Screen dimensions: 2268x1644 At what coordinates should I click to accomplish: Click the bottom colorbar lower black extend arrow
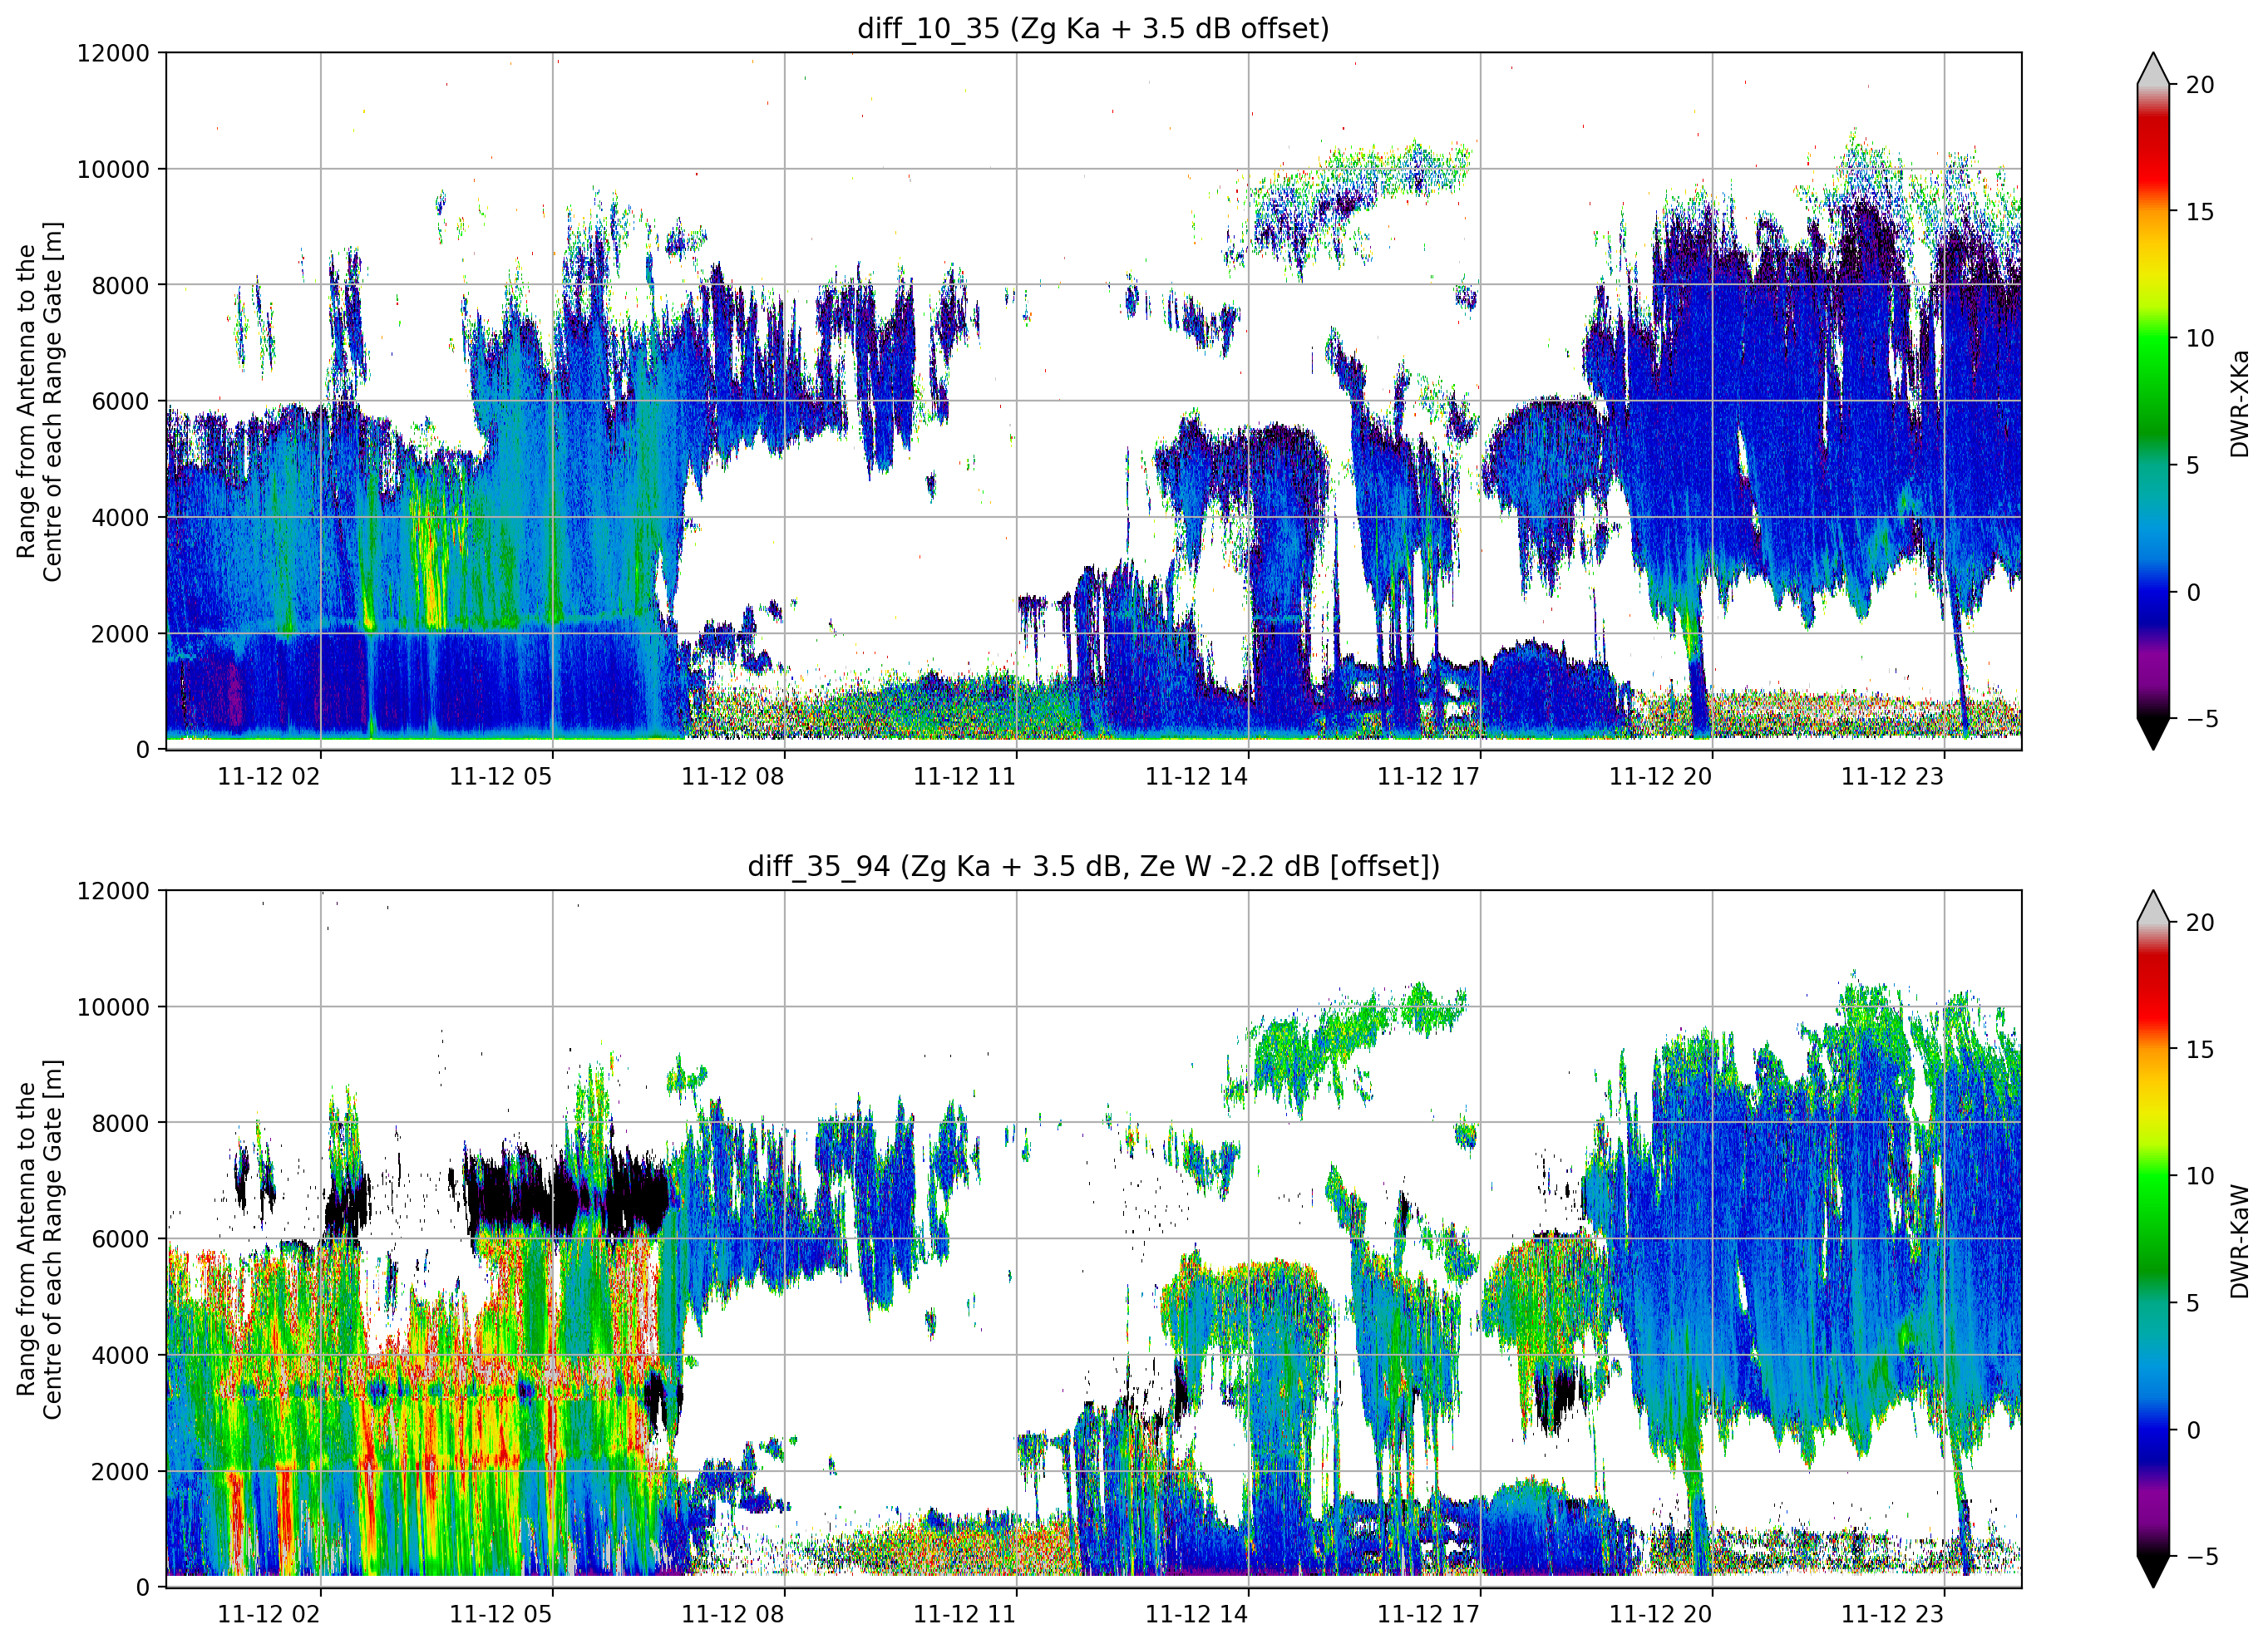[x=2153, y=1571]
